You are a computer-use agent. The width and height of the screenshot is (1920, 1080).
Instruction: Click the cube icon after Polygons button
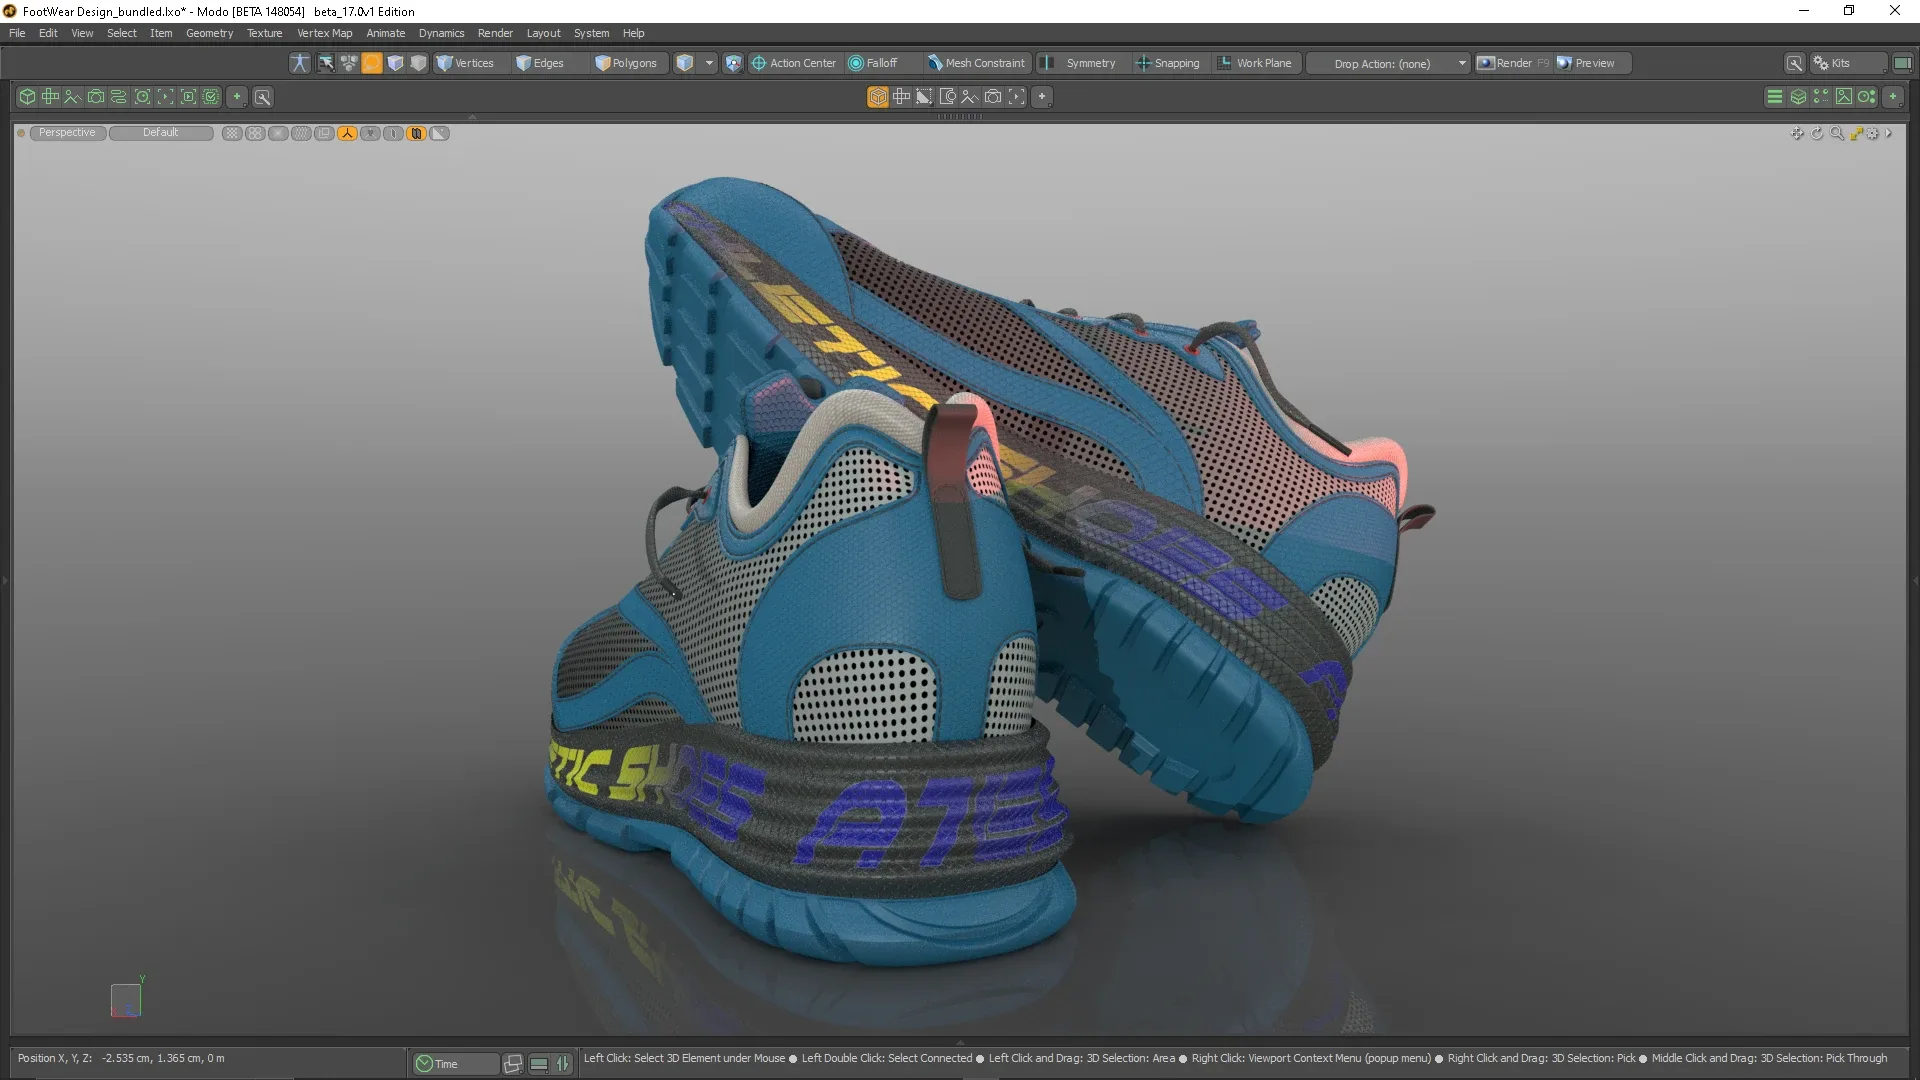685,63
